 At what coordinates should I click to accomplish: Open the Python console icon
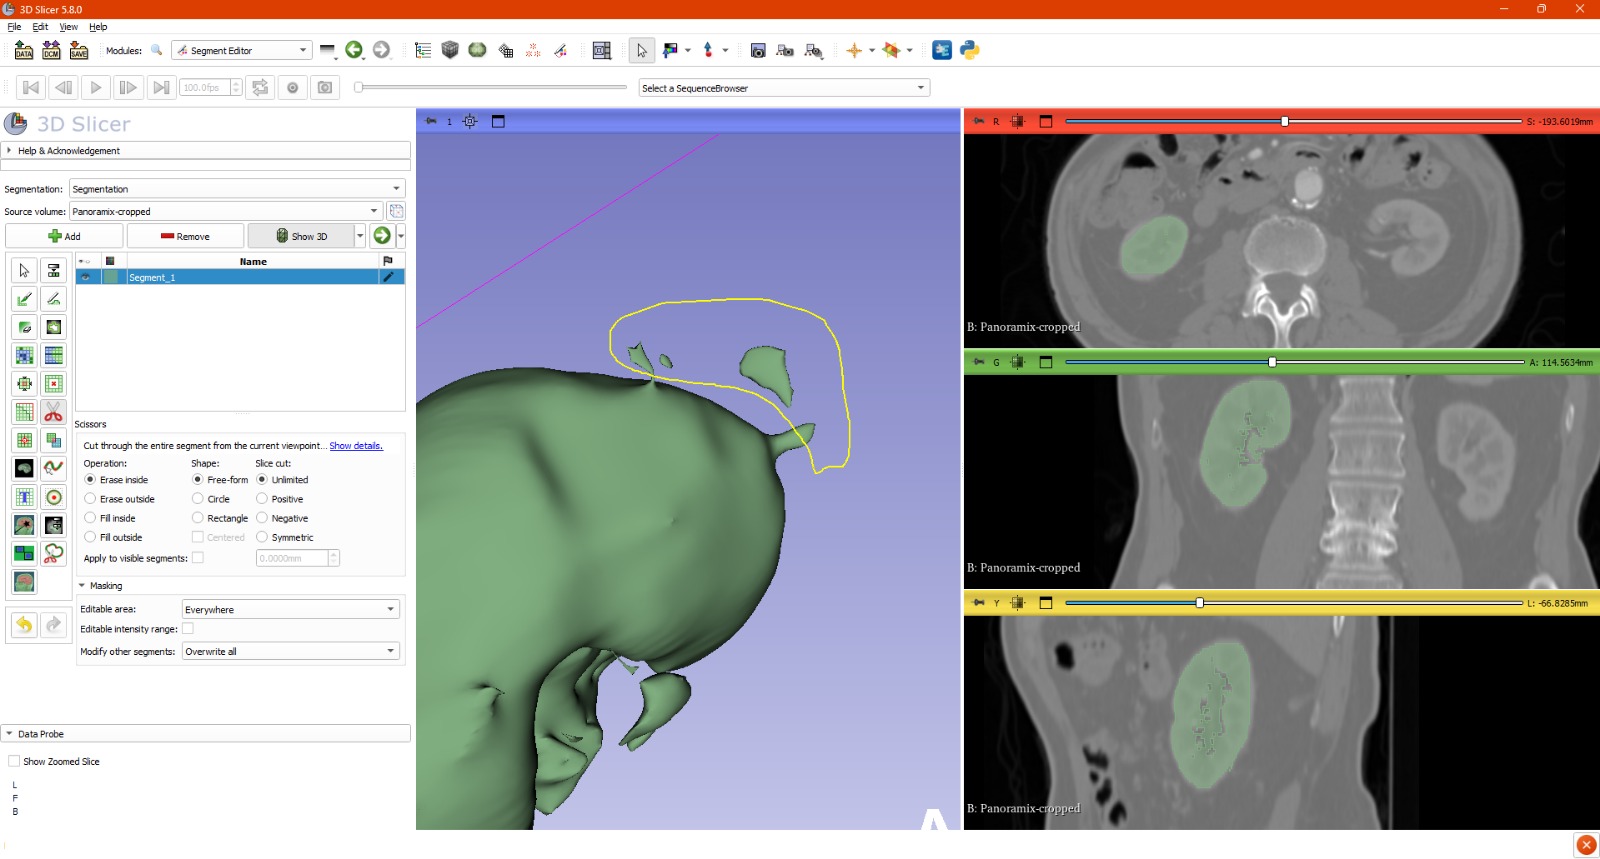(970, 50)
